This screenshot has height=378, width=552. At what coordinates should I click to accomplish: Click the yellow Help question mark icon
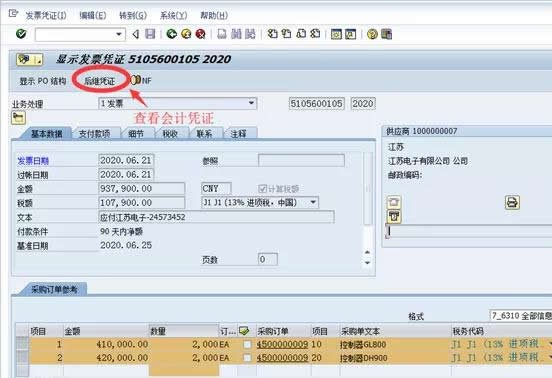372,34
